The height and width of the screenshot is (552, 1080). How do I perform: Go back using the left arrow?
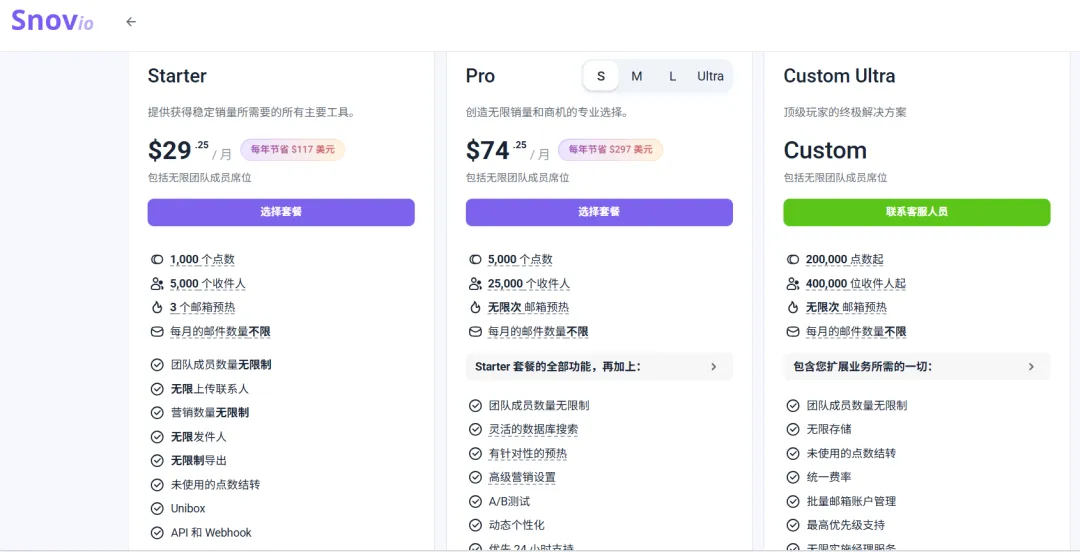[131, 22]
